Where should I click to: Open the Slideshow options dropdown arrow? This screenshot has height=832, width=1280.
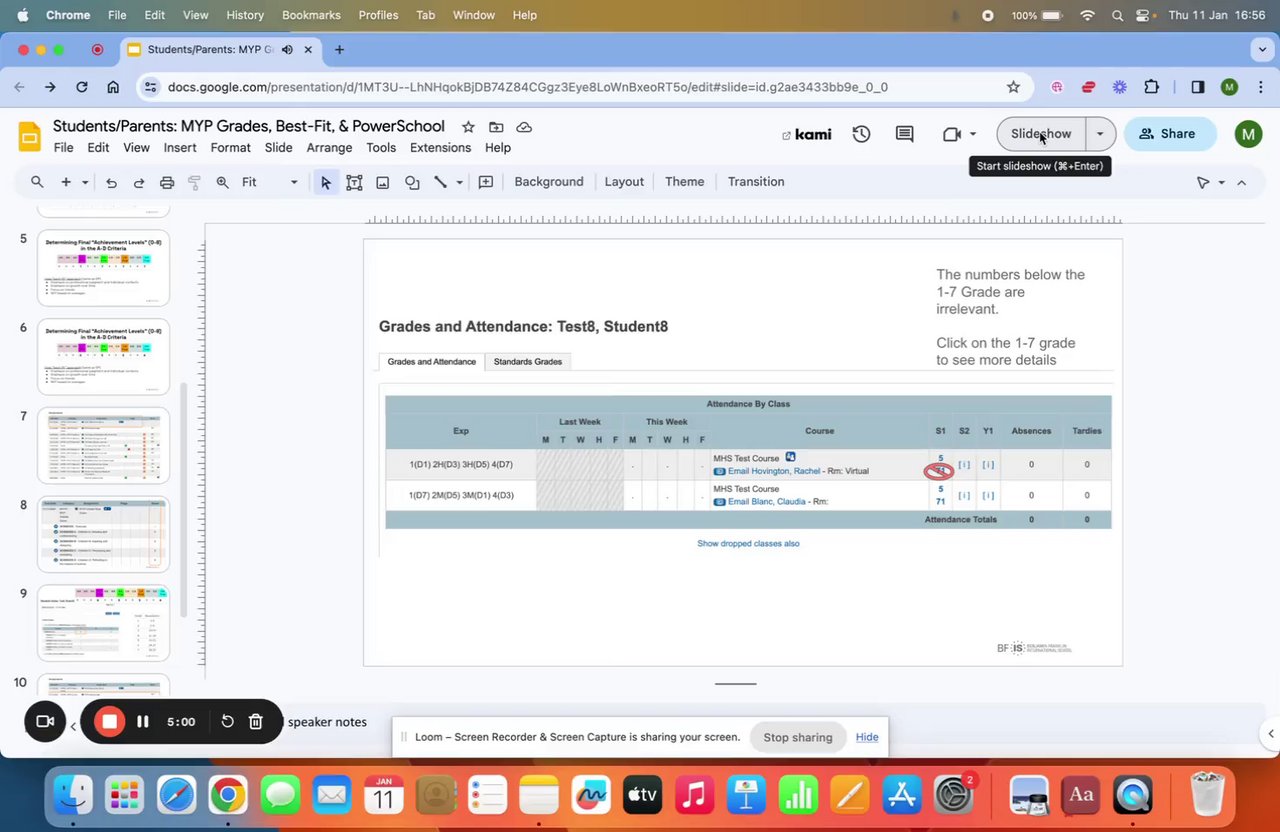pos(1100,134)
